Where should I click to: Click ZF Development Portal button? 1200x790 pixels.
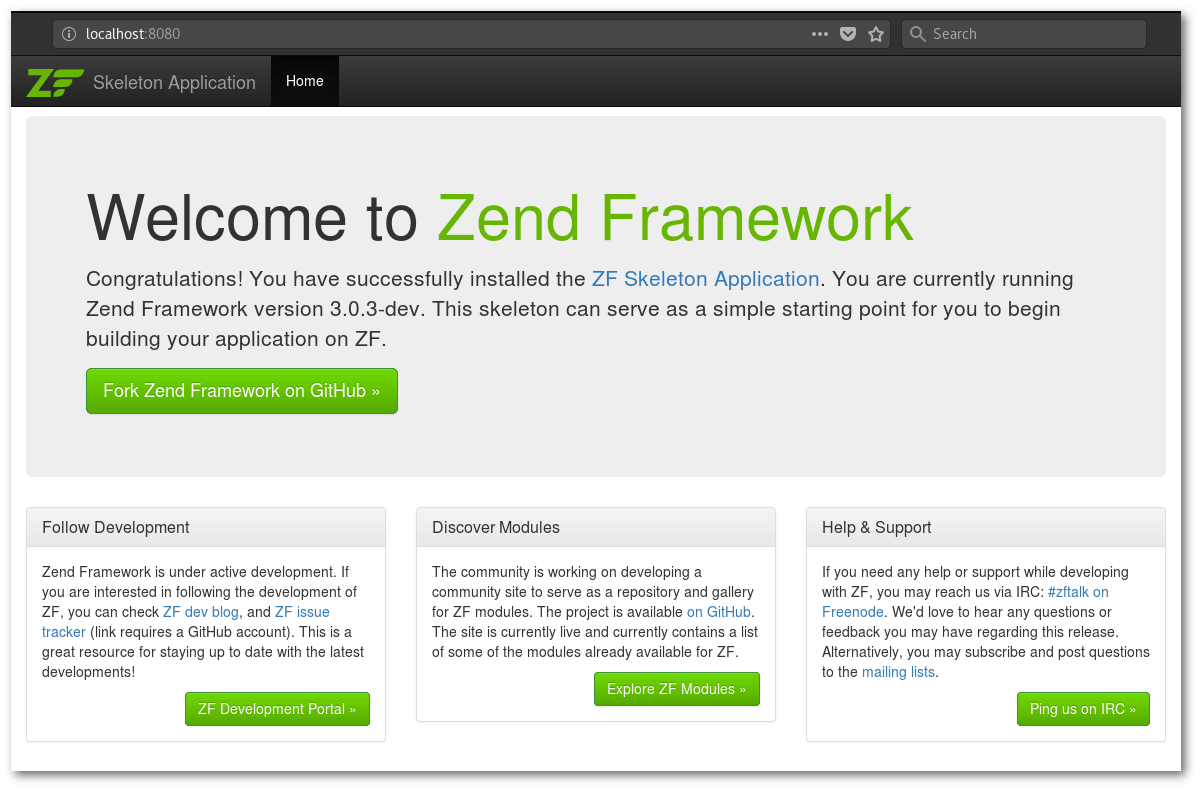point(277,709)
